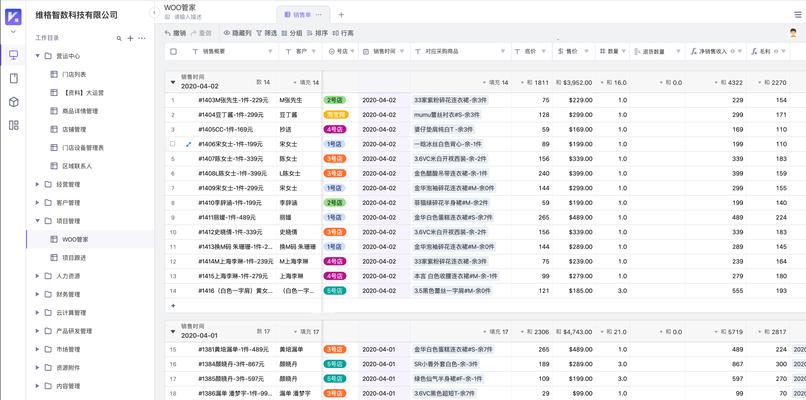Open the hamburger menu at top right
806x400 pixels.
tap(798, 14)
